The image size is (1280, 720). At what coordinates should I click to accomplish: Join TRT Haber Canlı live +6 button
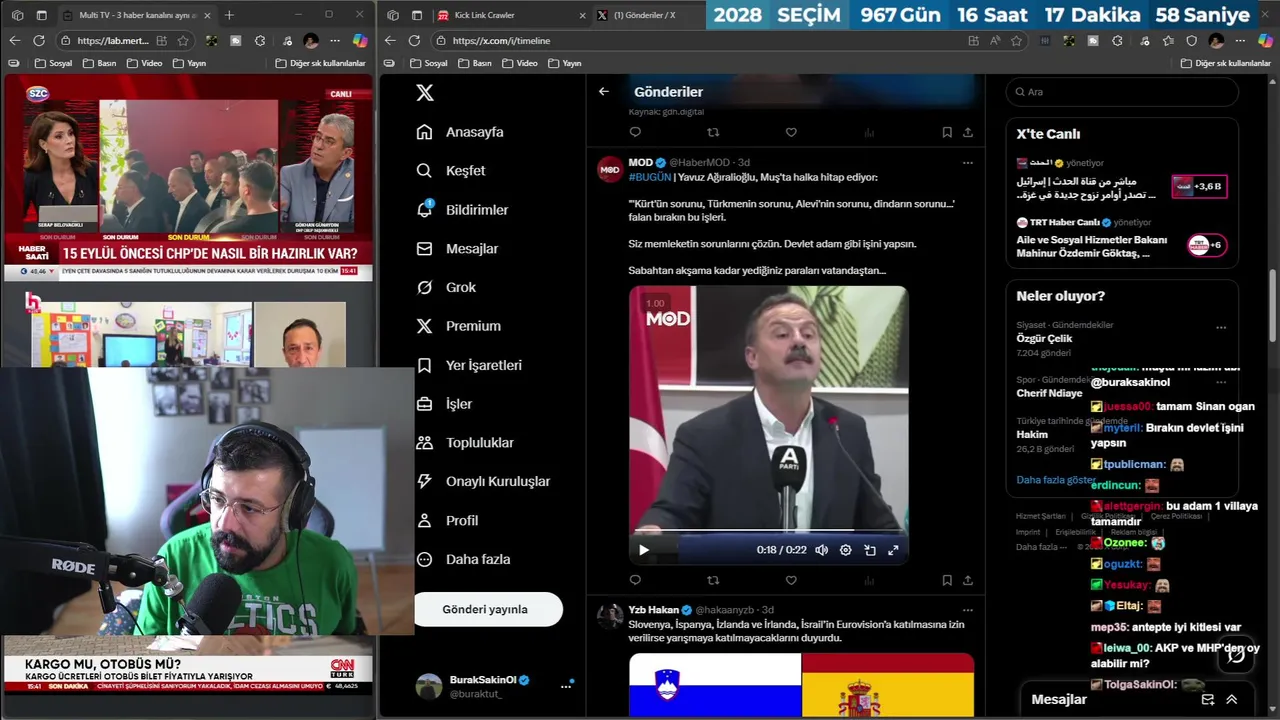1207,245
